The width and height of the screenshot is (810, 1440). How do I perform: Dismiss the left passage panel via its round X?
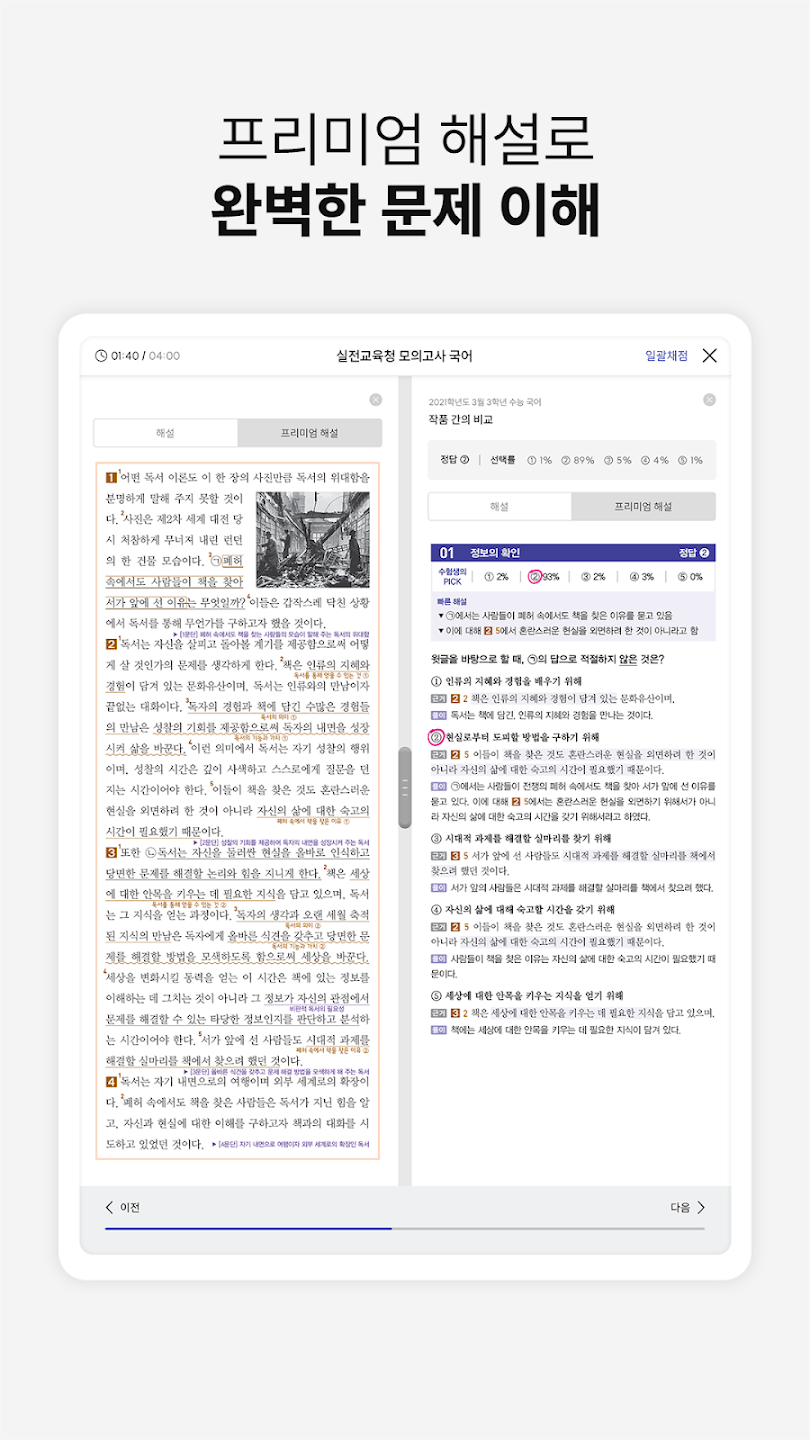(375, 400)
